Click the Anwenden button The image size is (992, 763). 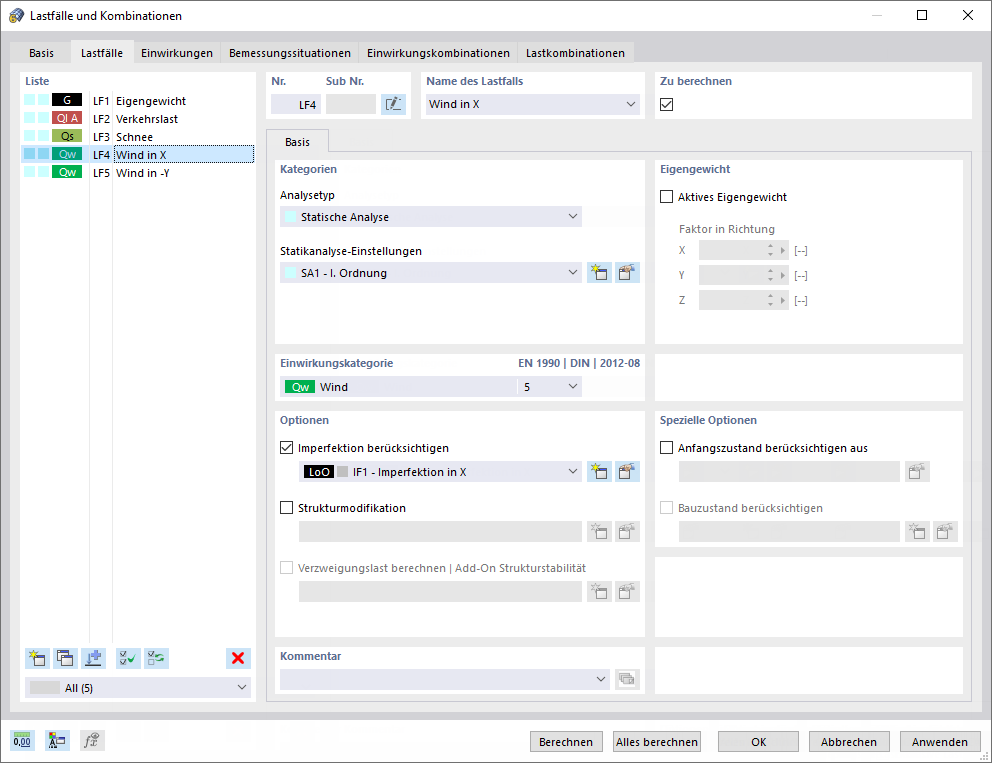[x=939, y=741]
